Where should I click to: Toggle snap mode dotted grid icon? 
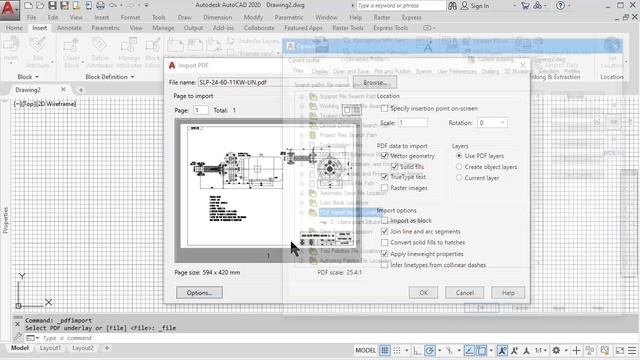pyautogui.click(x=397, y=350)
